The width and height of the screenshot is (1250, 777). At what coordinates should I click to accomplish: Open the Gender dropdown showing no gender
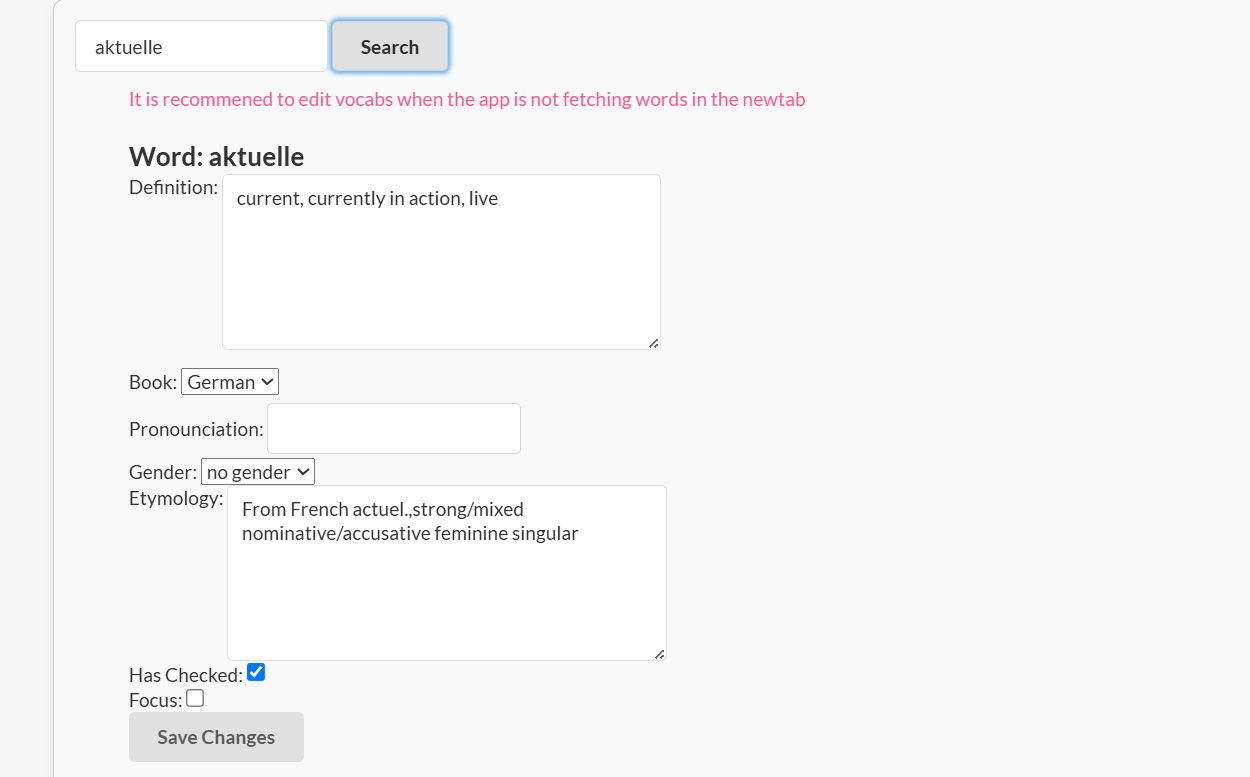click(258, 472)
